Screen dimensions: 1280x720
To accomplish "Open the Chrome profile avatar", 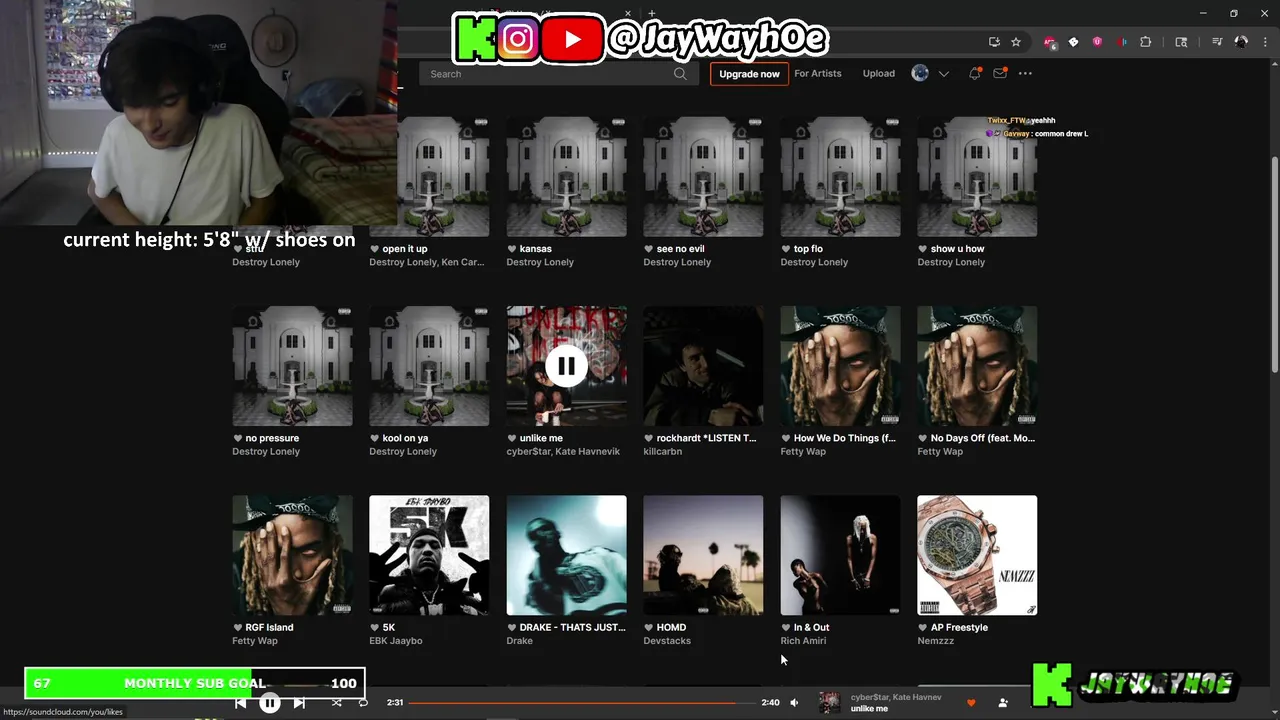I will (1241, 42).
